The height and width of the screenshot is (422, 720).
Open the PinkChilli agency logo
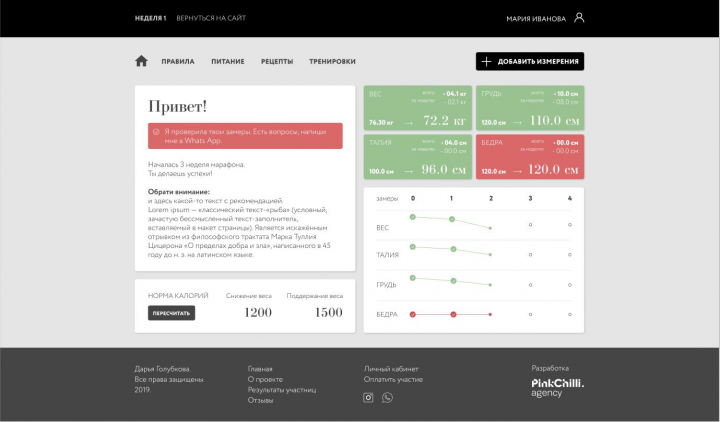[x=557, y=388]
